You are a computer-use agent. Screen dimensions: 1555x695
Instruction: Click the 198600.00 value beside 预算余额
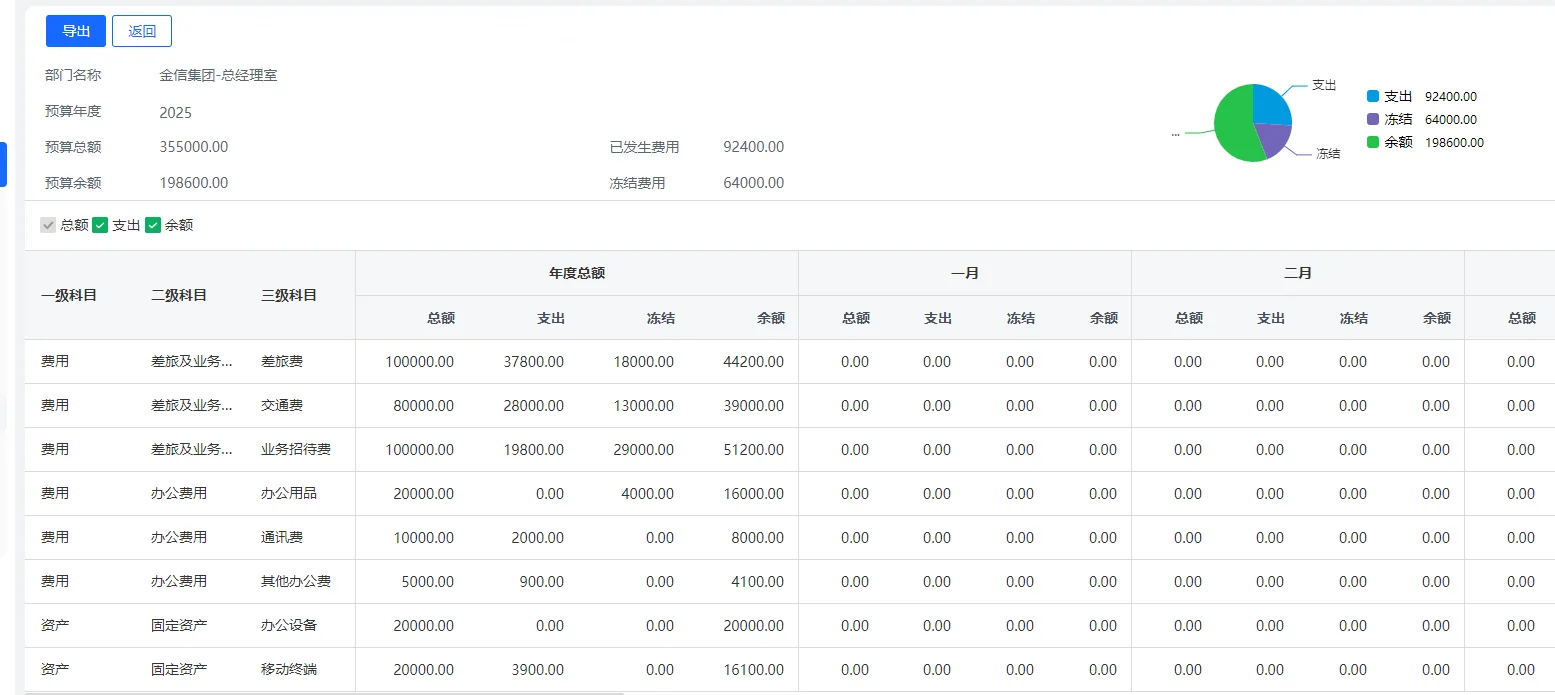tap(194, 183)
